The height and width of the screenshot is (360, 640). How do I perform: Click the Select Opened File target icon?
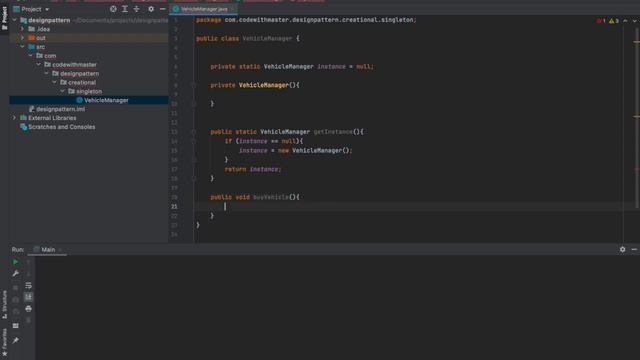[113, 9]
